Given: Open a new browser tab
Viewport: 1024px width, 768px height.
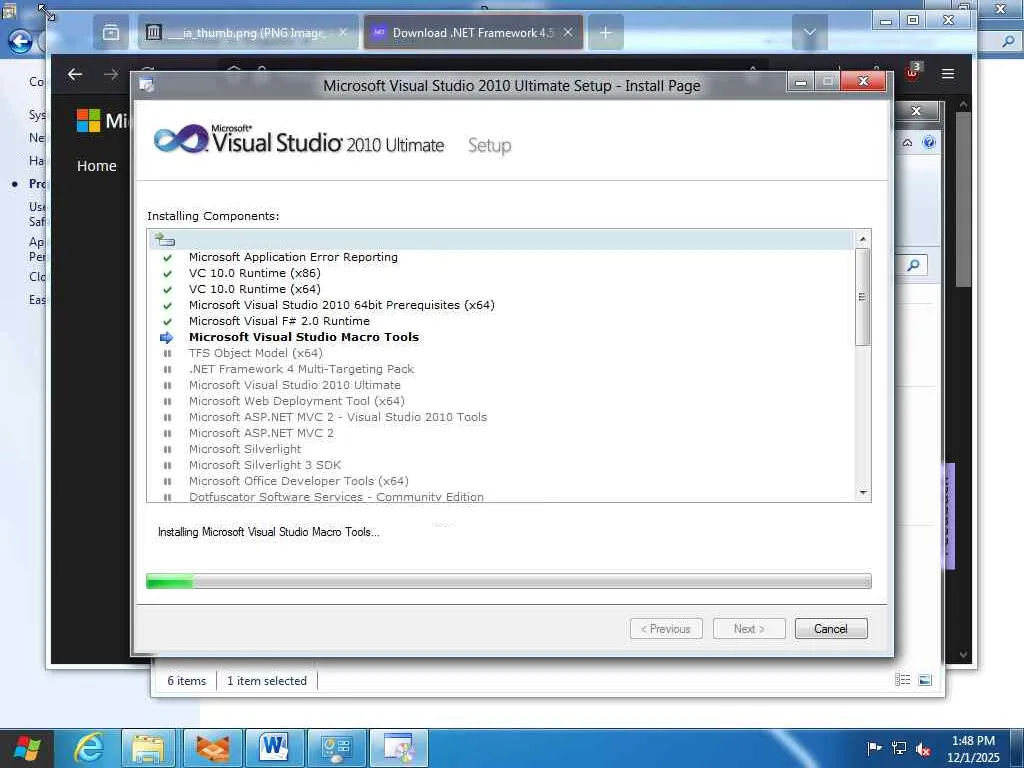Looking at the screenshot, I should coord(605,33).
